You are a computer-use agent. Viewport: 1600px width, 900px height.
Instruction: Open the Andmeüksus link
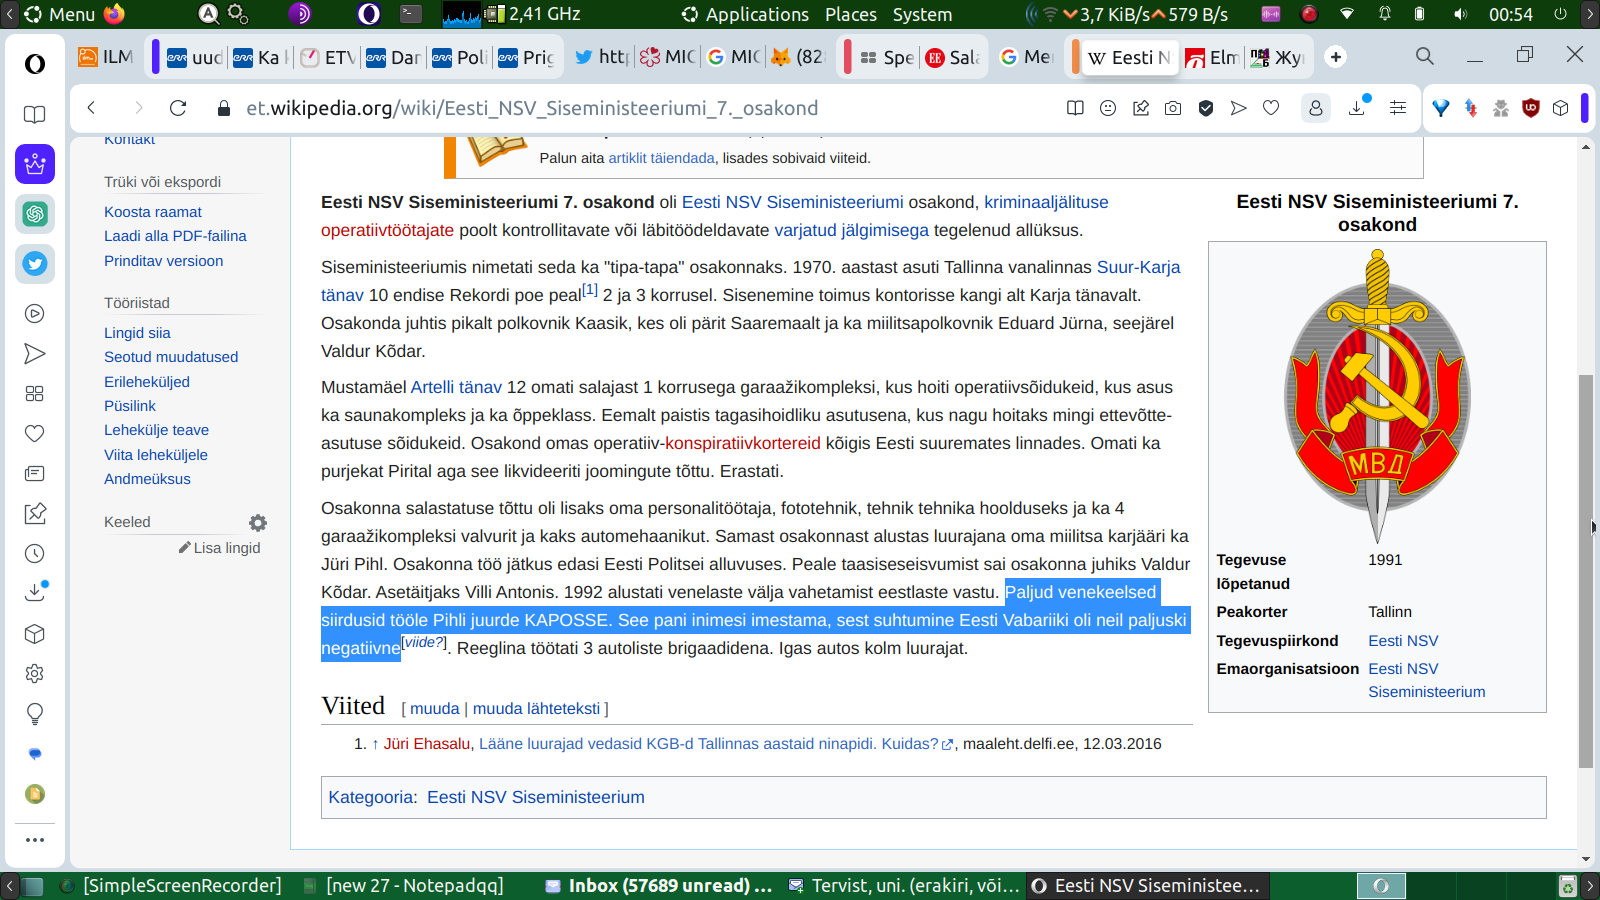(147, 479)
